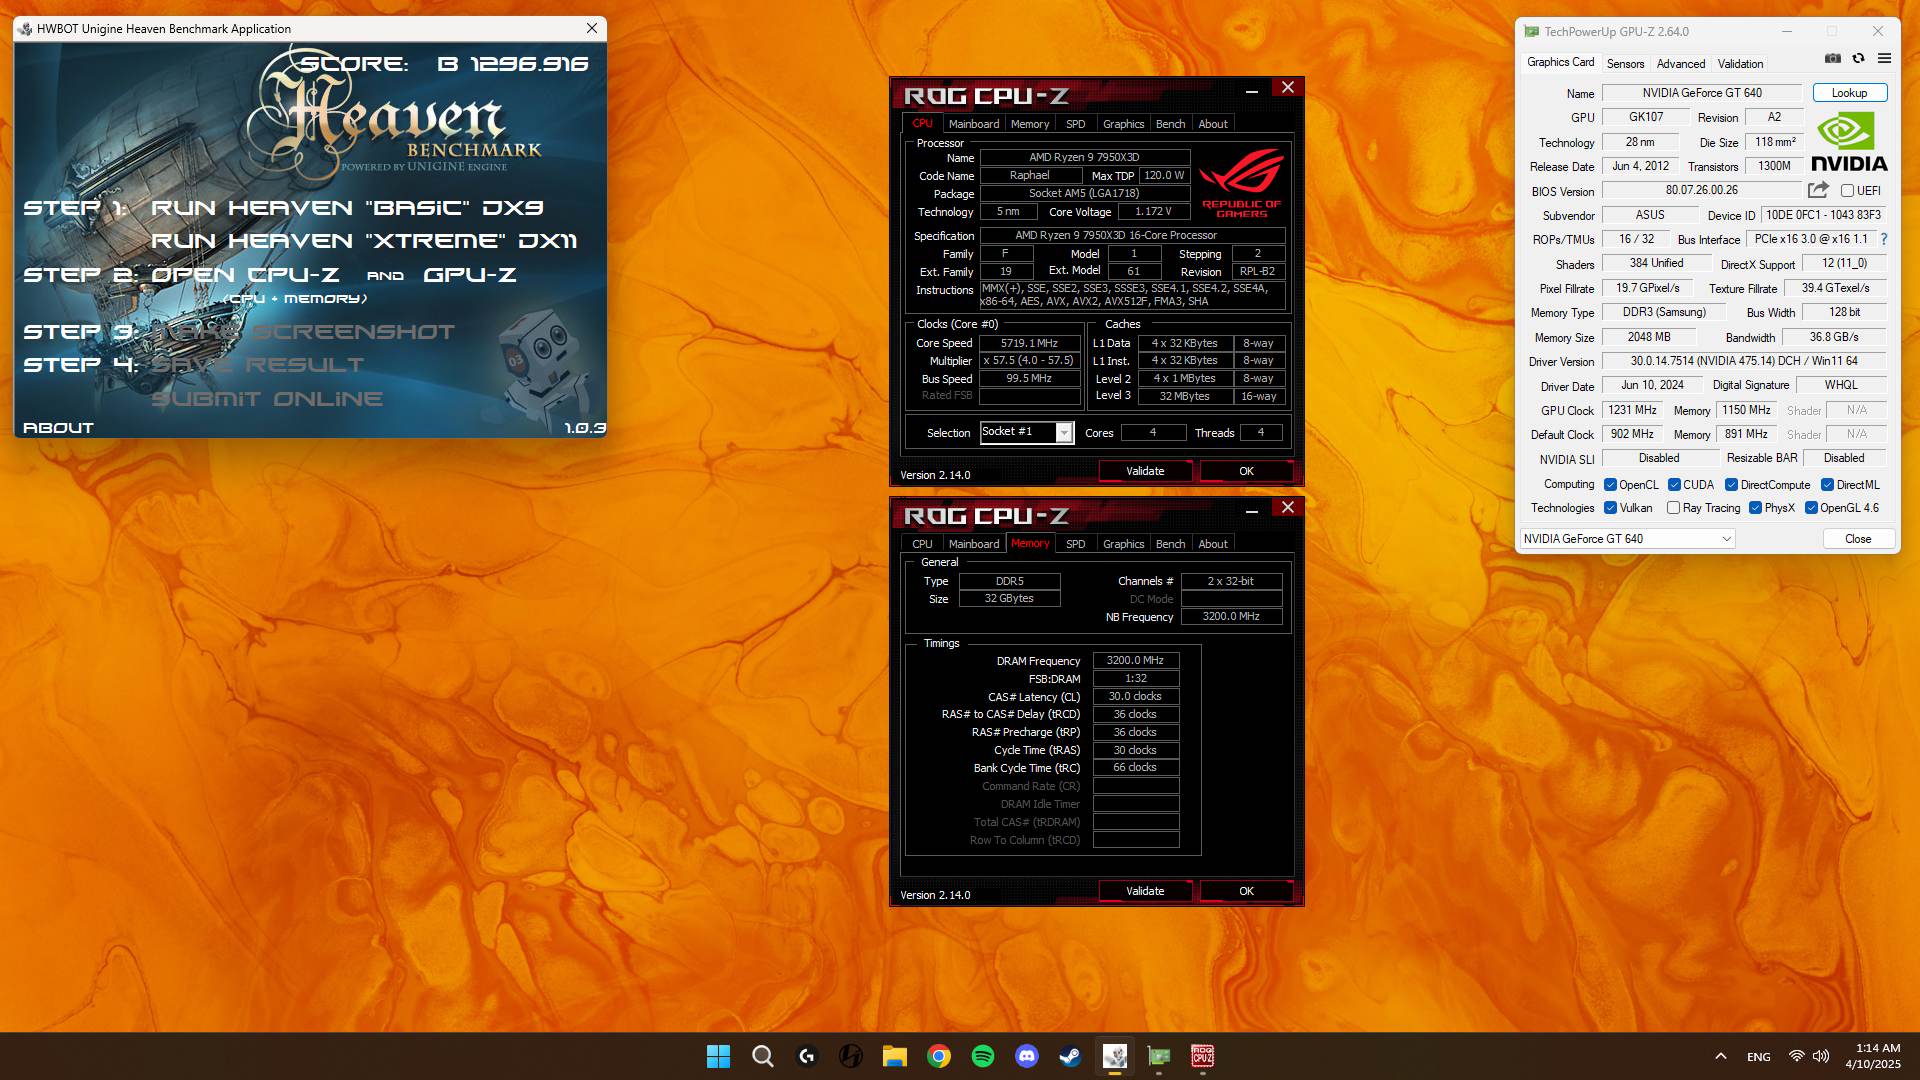Screen dimensions: 1920x1080
Task: Open Spotify from taskbar
Action: (x=982, y=1056)
